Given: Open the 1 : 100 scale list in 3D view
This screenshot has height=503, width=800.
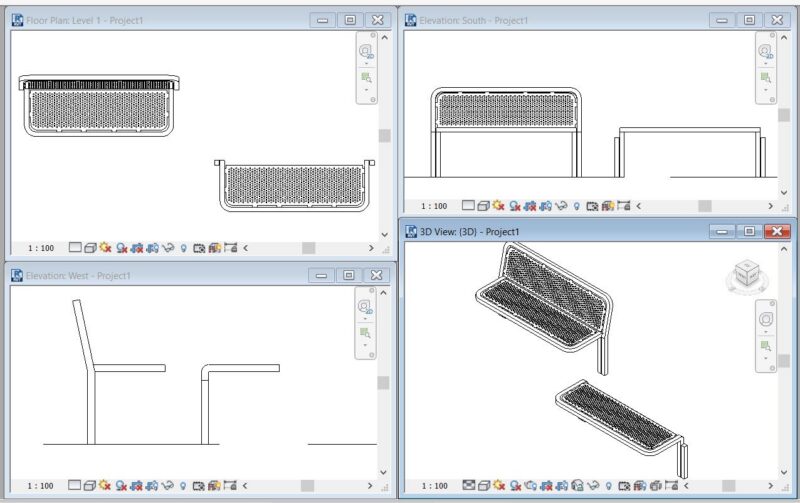Looking at the screenshot, I should (434, 486).
